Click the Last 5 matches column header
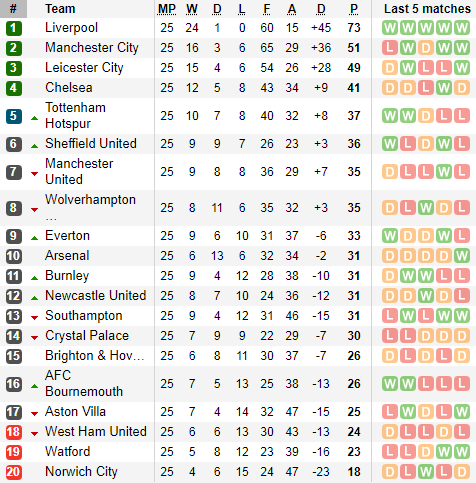476x483 pixels. (427, 9)
